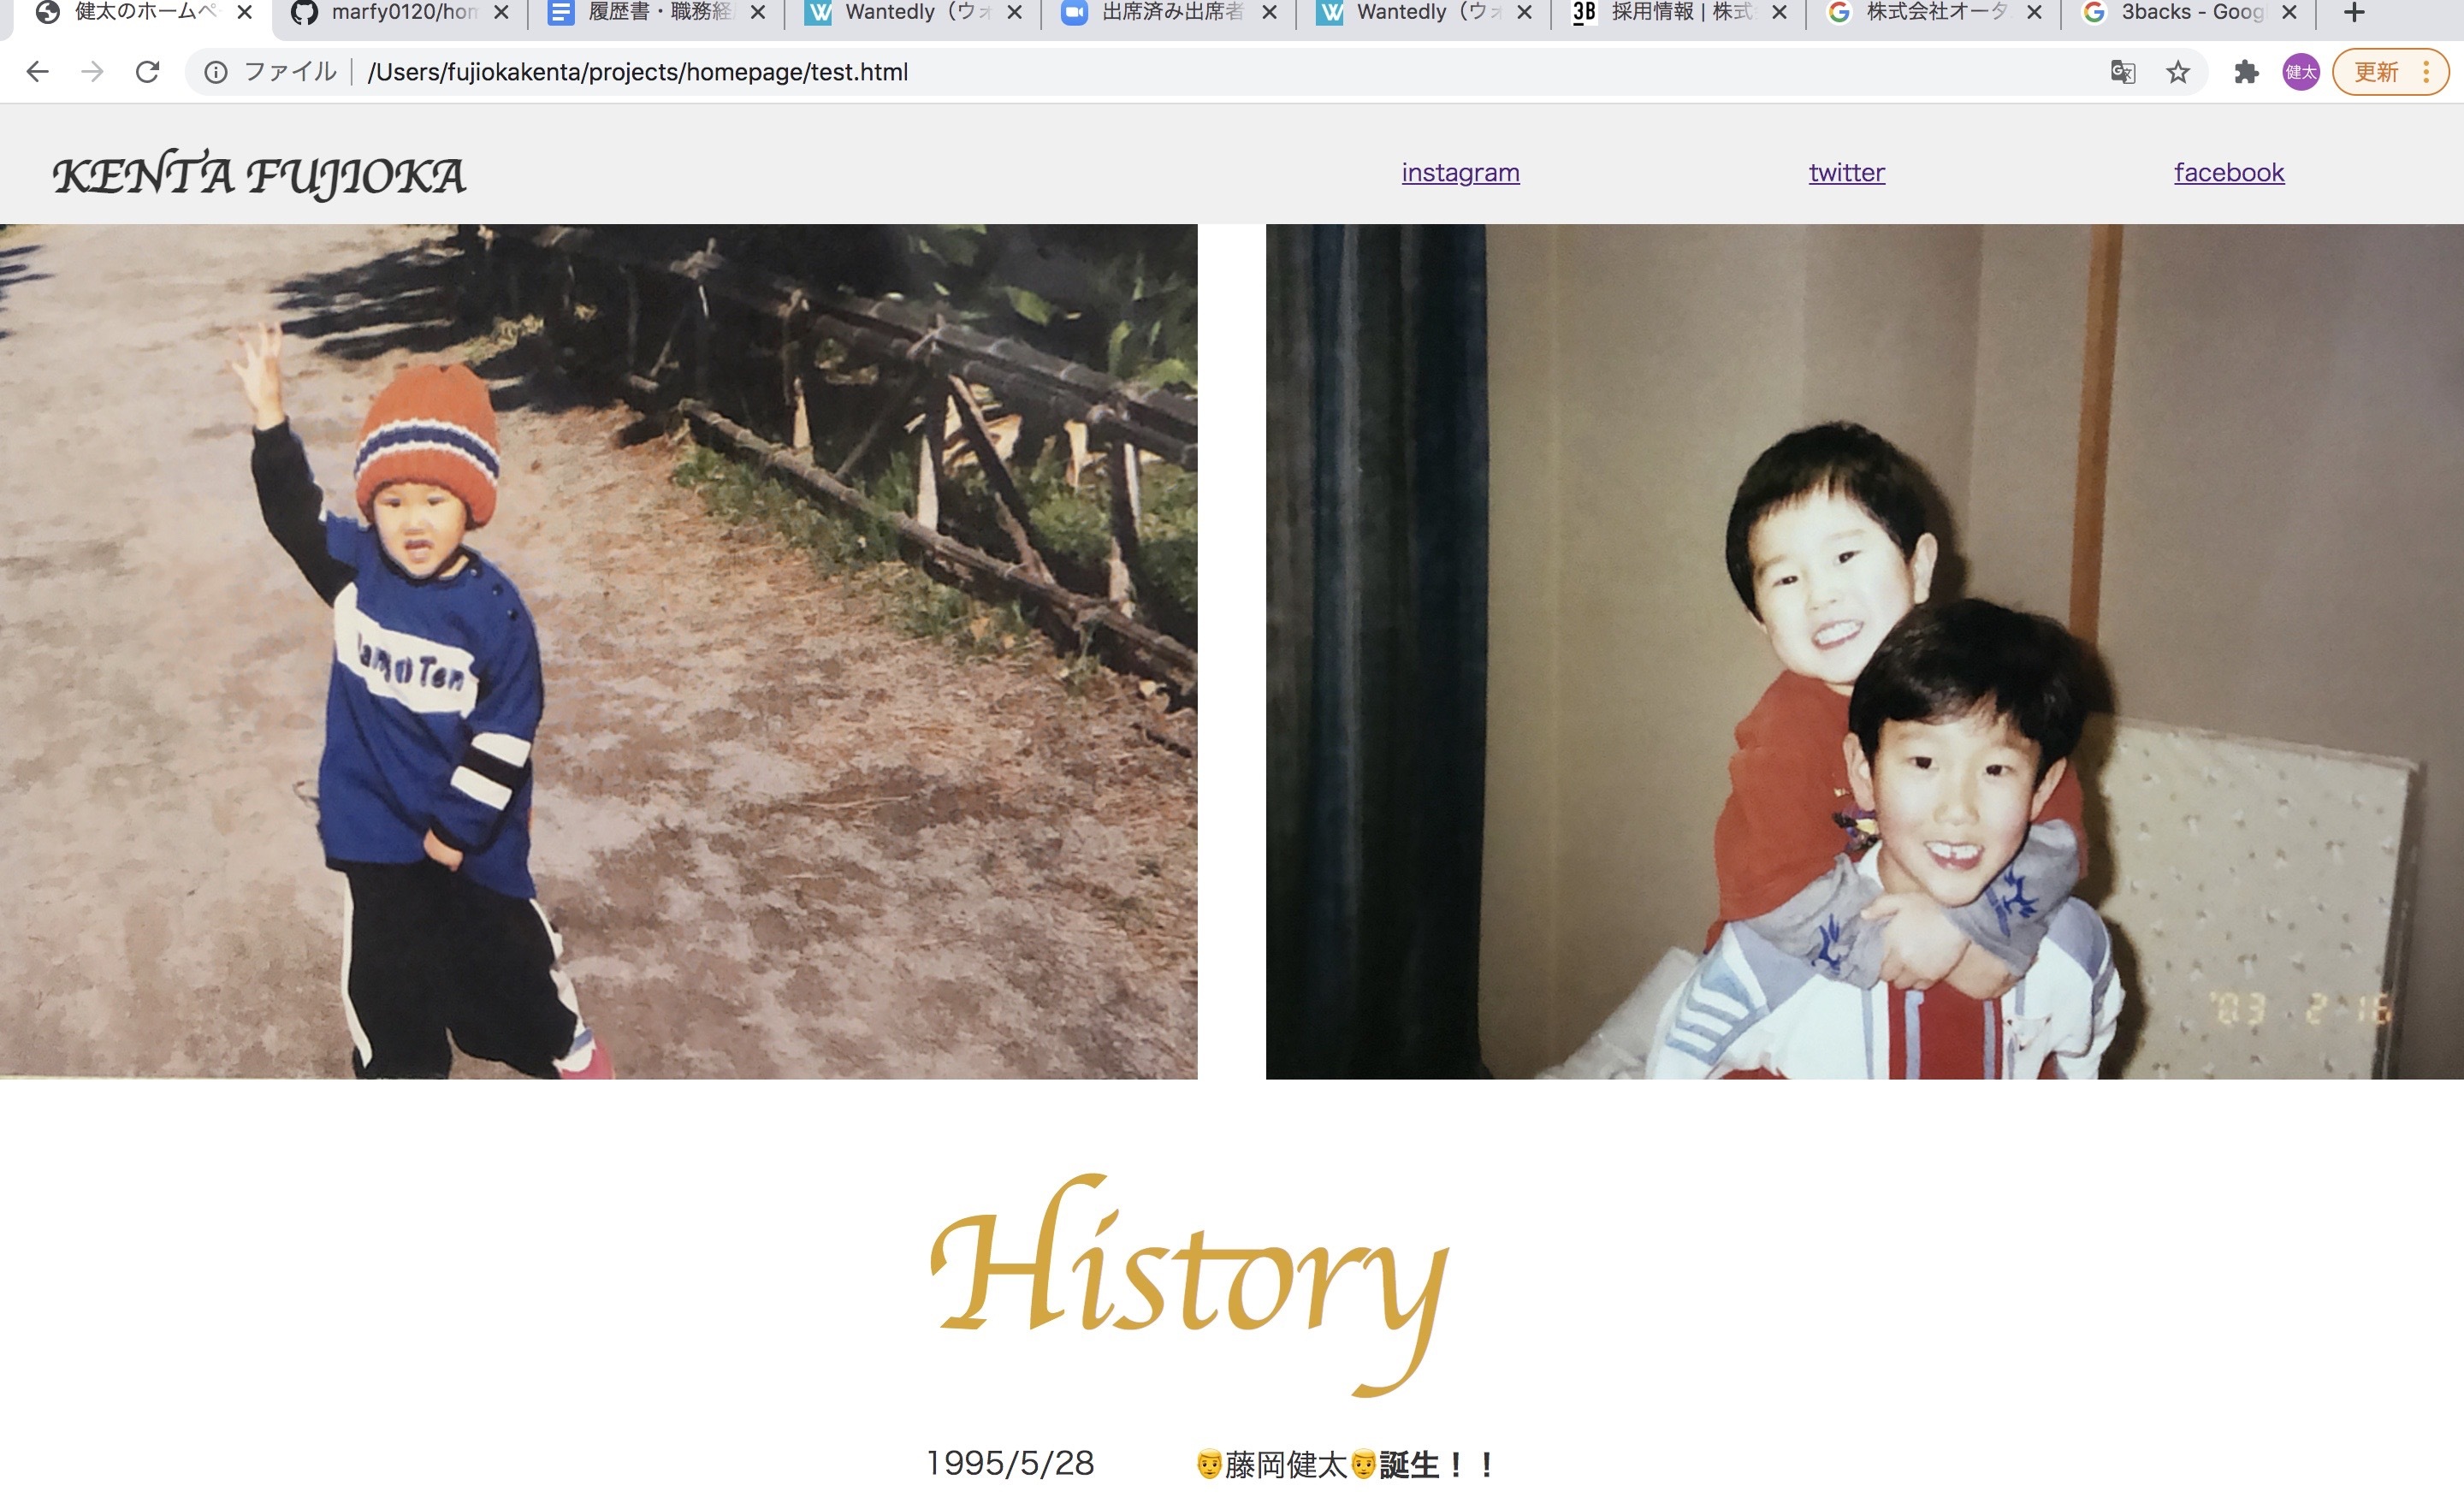
Task: Open Chrome menu three dots
Action: tap(2426, 72)
